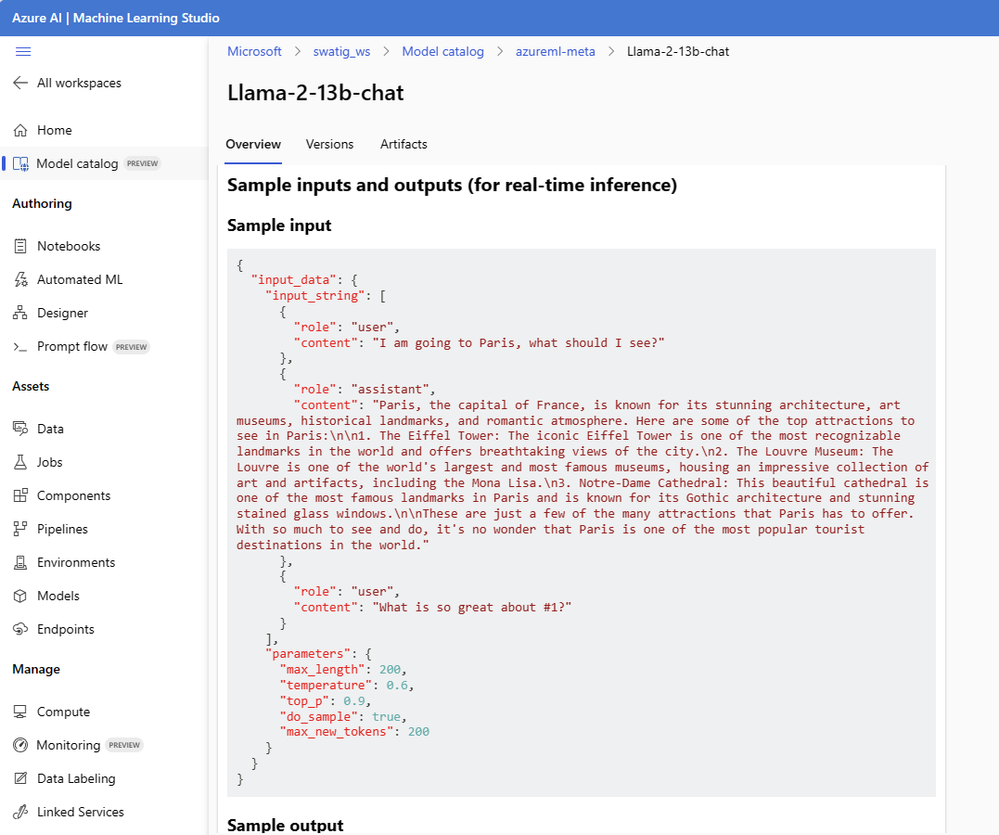Image resolution: width=999 pixels, height=835 pixels.
Task: Open Prompt flow from sidebar
Action: pos(72,346)
